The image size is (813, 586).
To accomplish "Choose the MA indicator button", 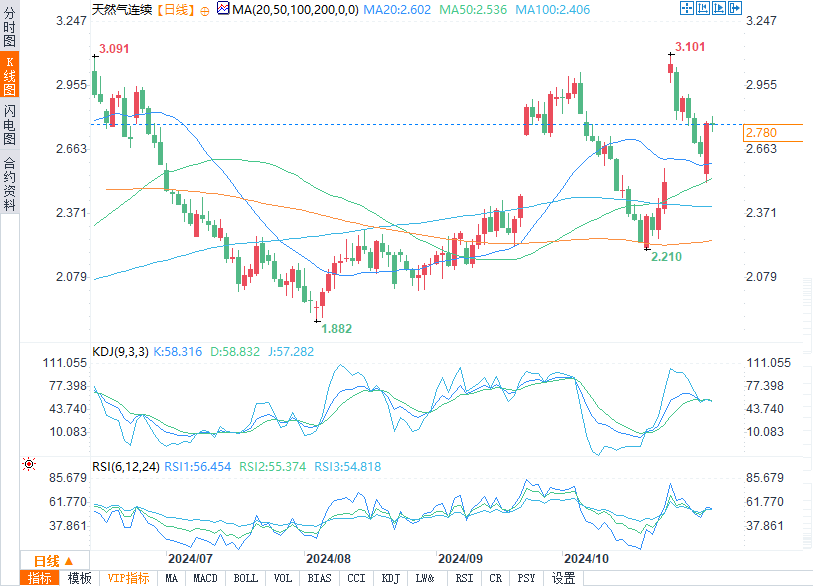I will (172, 578).
